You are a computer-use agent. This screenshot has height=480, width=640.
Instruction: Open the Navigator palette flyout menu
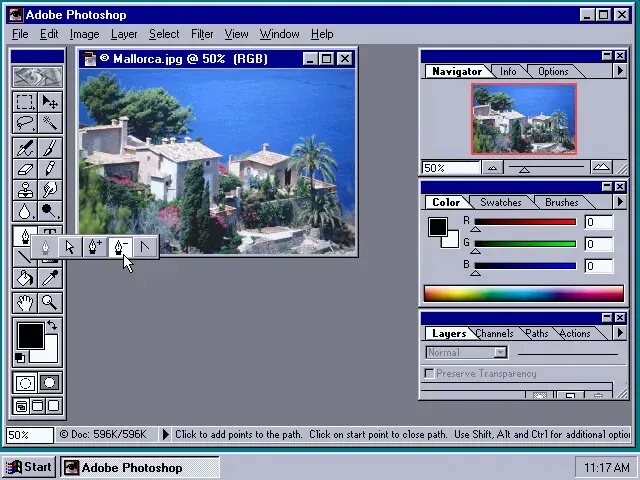[620, 71]
